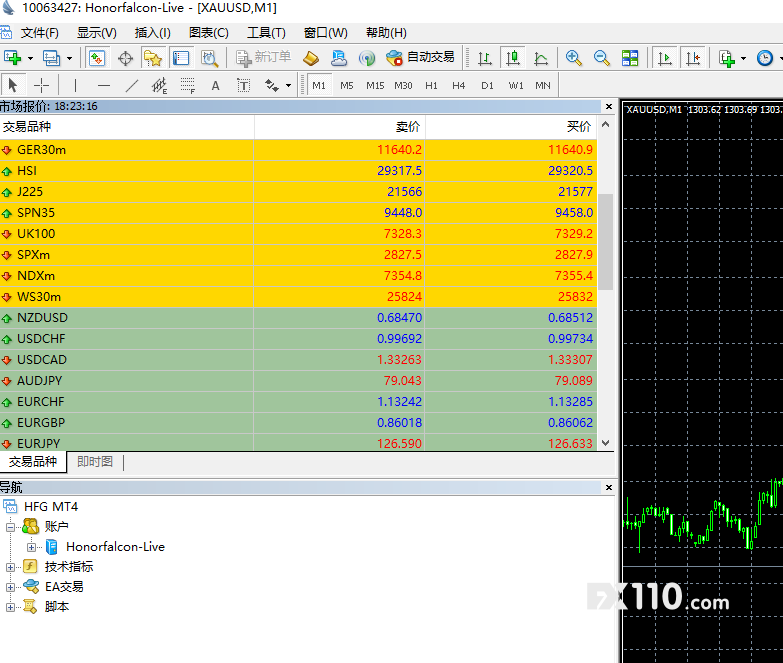
Task: Select the crosshair tool
Action: (41, 85)
